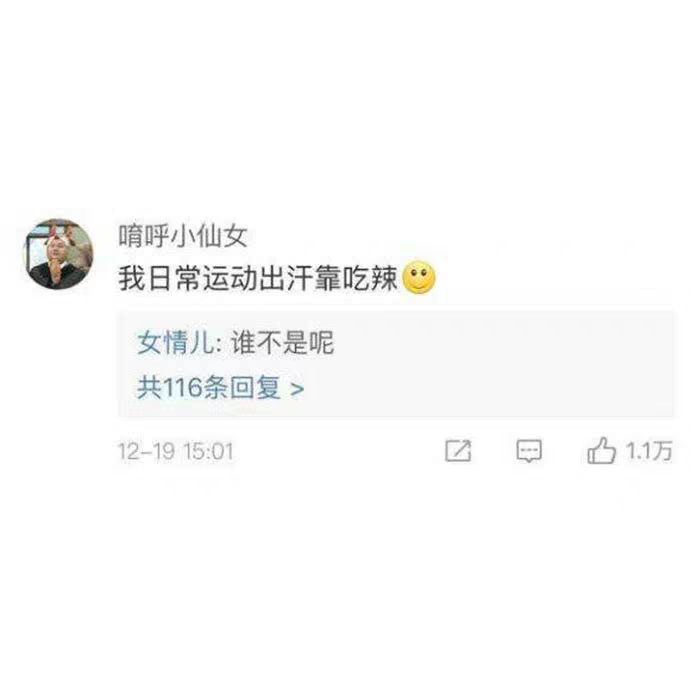Open the comment bubble reply icon
Viewport: 690px width, 690px height.
[x=529, y=451]
